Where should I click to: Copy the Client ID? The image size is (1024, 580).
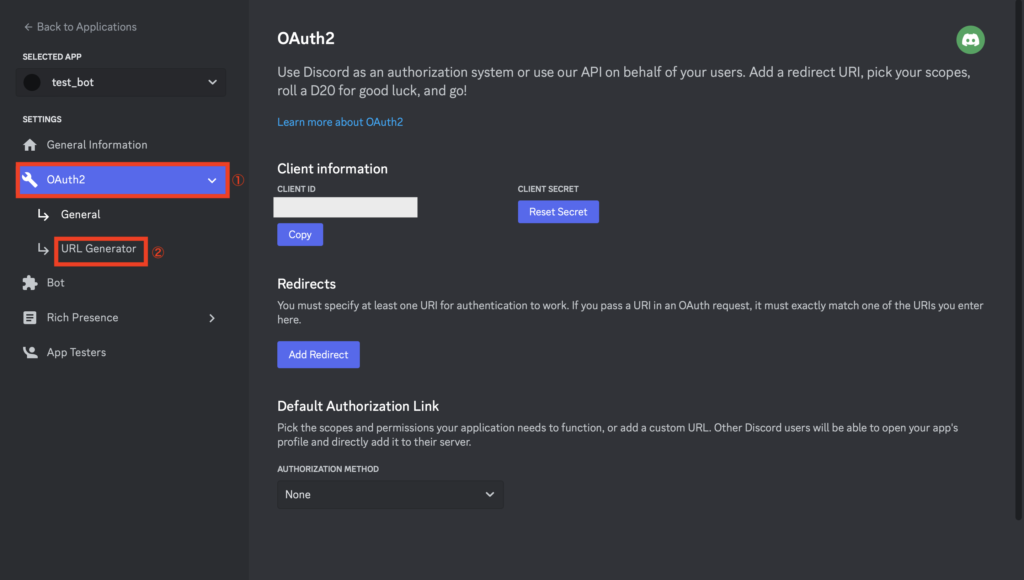pyautogui.click(x=299, y=234)
